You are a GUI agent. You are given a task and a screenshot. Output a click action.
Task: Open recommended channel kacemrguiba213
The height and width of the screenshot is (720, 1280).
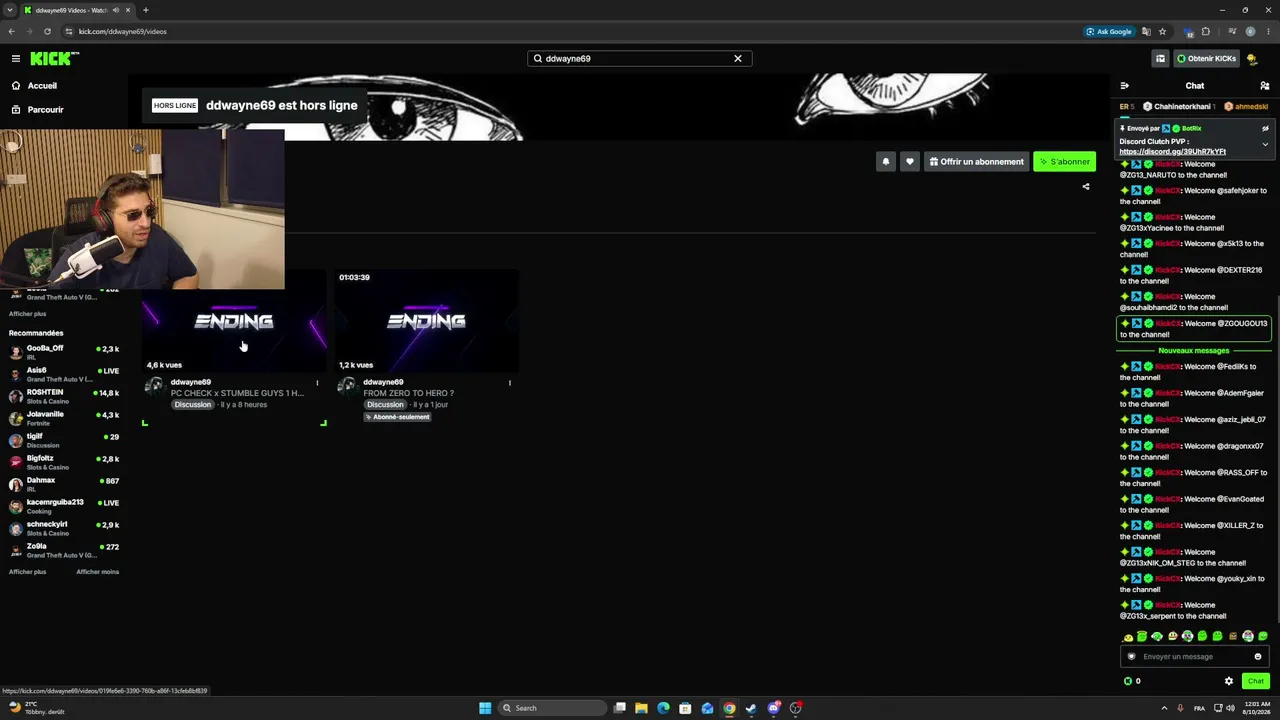(x=64, y=505)
